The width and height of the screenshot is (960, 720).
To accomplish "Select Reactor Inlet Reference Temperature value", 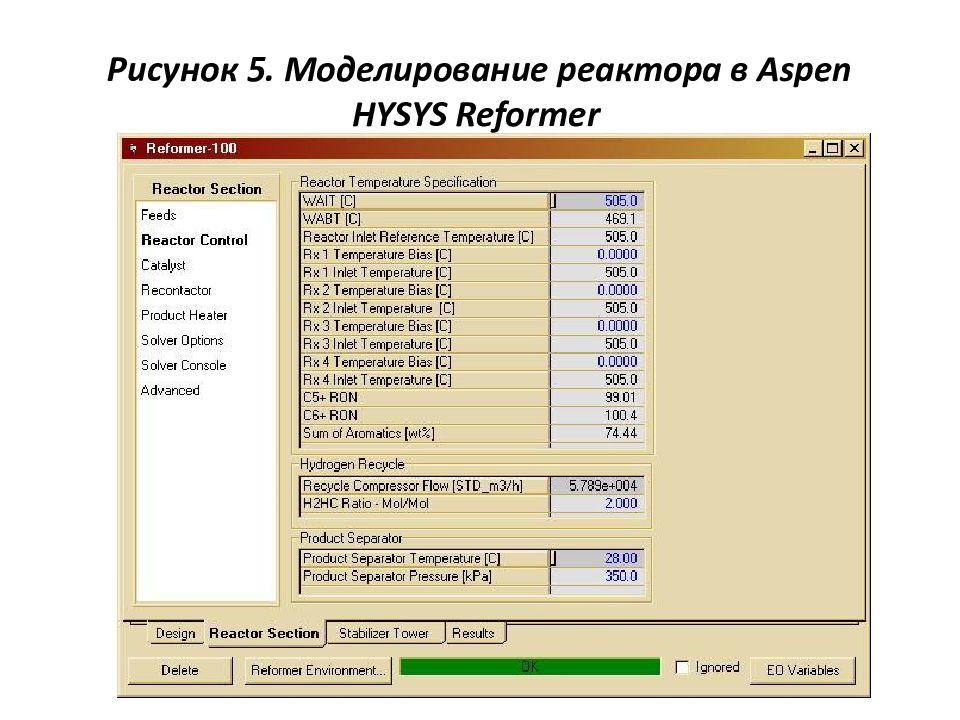I will pos(597,236).
